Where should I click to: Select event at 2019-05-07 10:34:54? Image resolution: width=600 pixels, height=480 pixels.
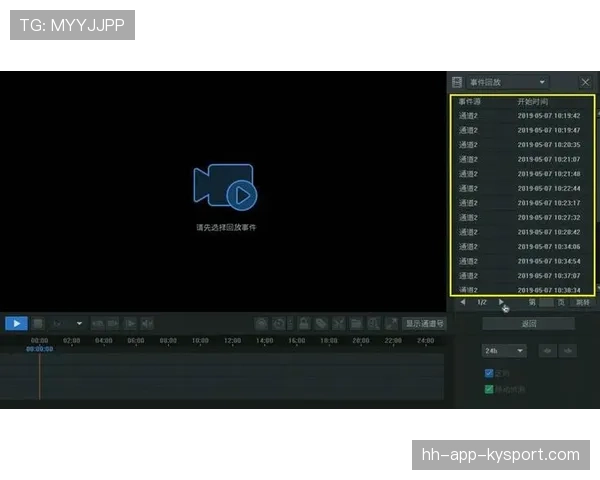(x=523, y=261)
